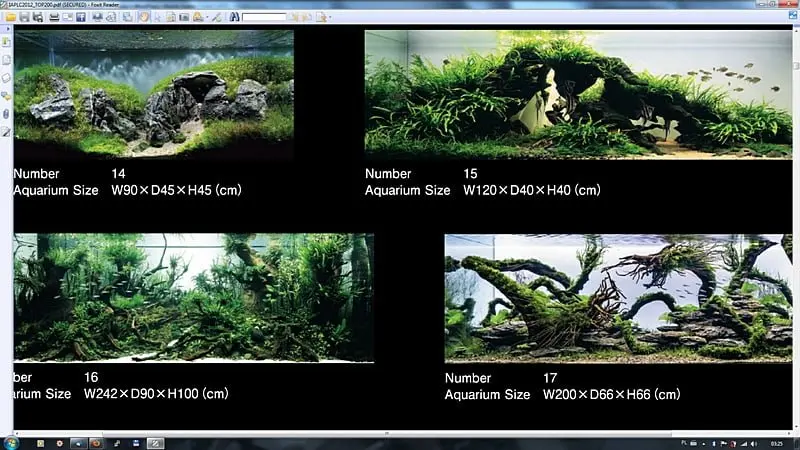Click the aquarium image Number 15
Image resolution: width=800 pixels, height=450 pixels.
point(579,94)
